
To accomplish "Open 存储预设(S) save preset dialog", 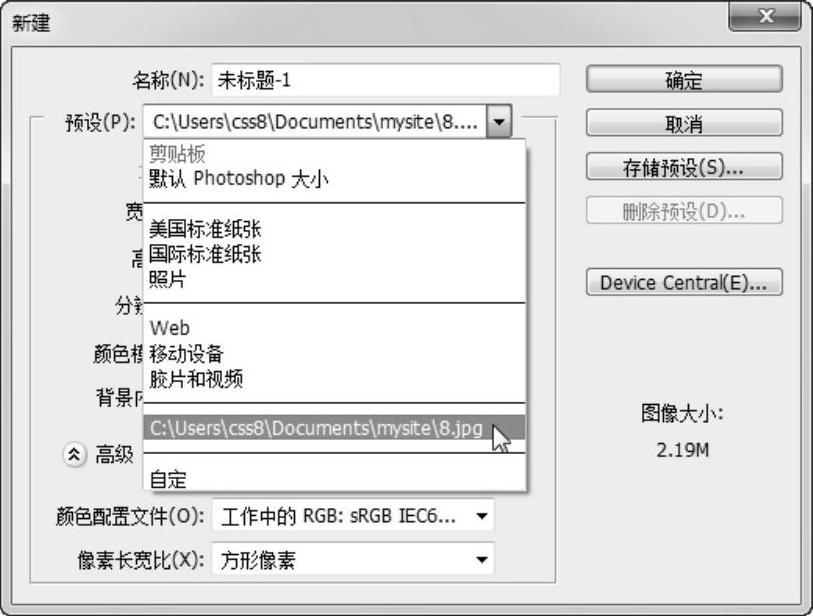I will click(x=684, y=167).
